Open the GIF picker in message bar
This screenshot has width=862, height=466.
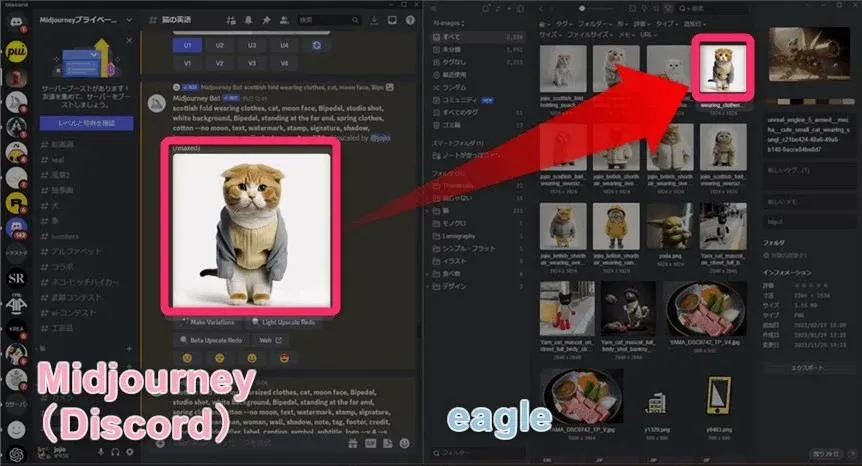coord(371,443)
